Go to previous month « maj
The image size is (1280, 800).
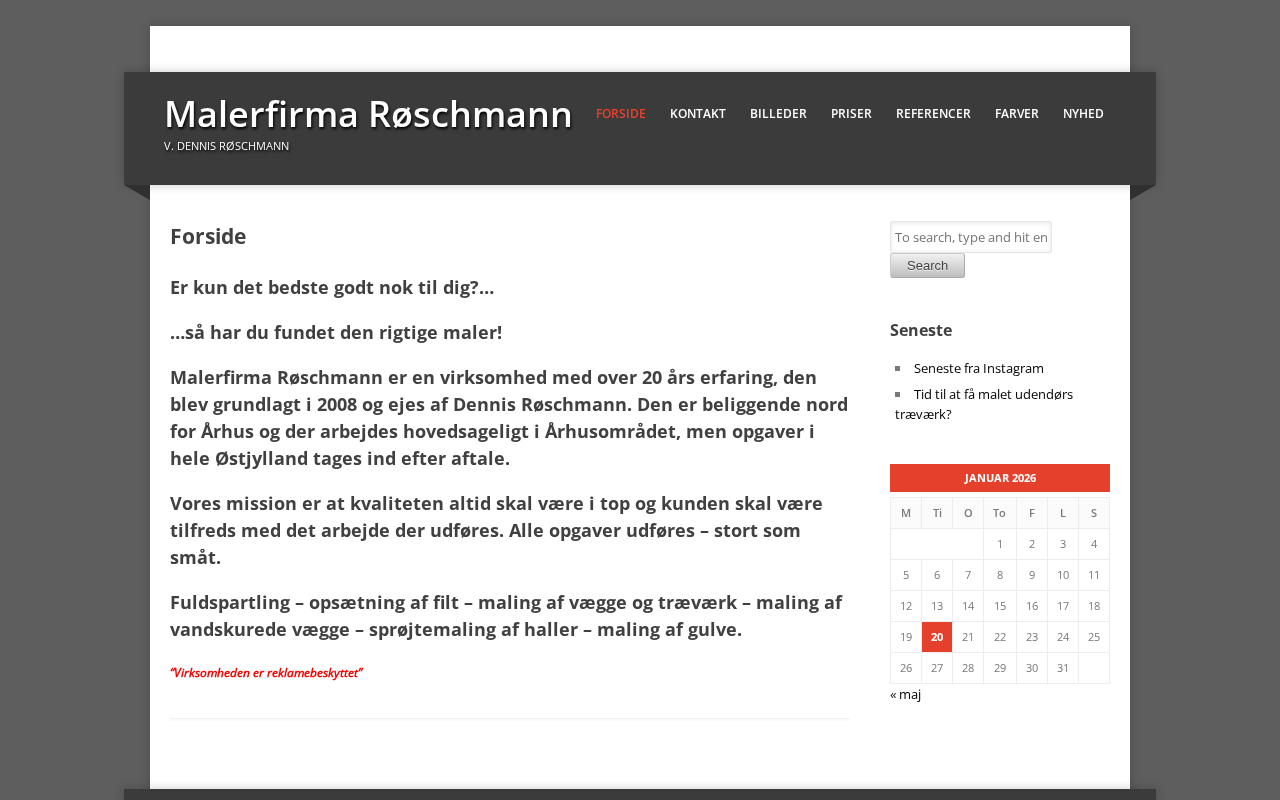(905, 694)
